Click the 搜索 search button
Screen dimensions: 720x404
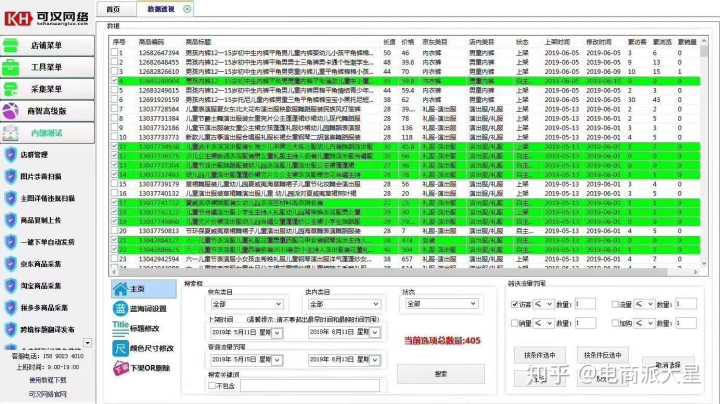[441, 374]
